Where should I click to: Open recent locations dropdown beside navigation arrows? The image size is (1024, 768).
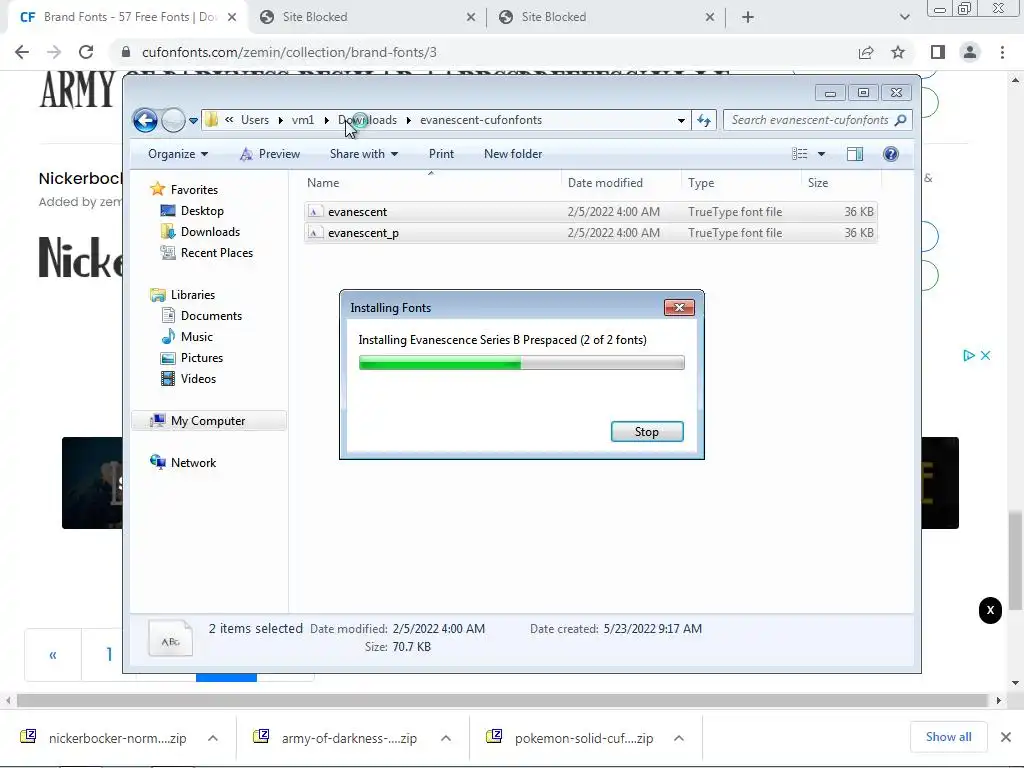tap(193, 121)
